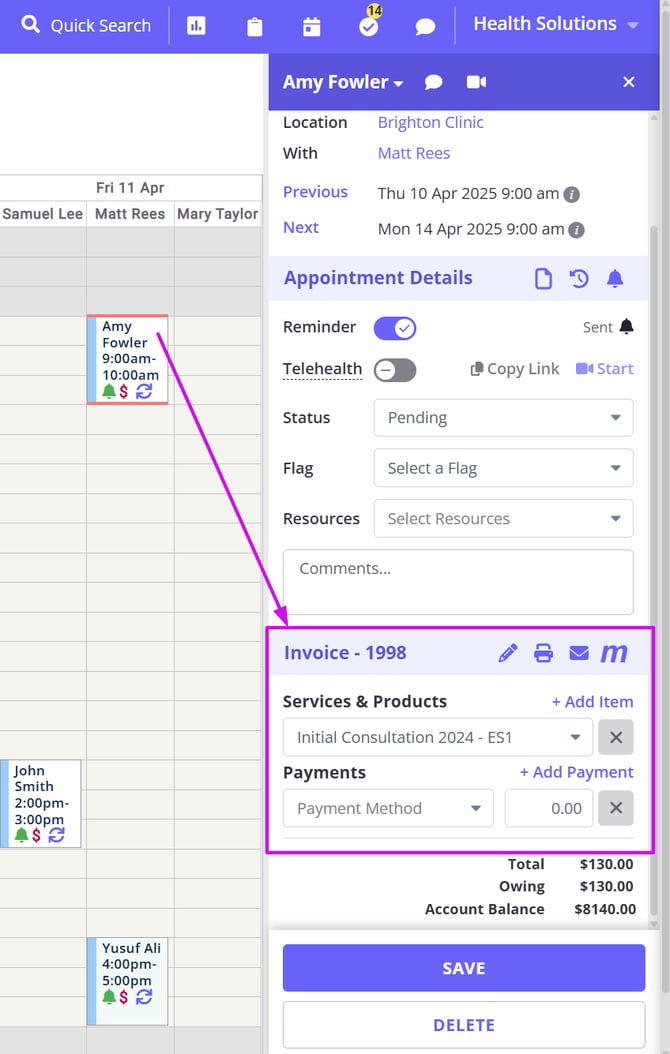The height and width of the screenshot is (1054, 670).
Task: Email invoice using envelope icon
Action: [579, 653]
